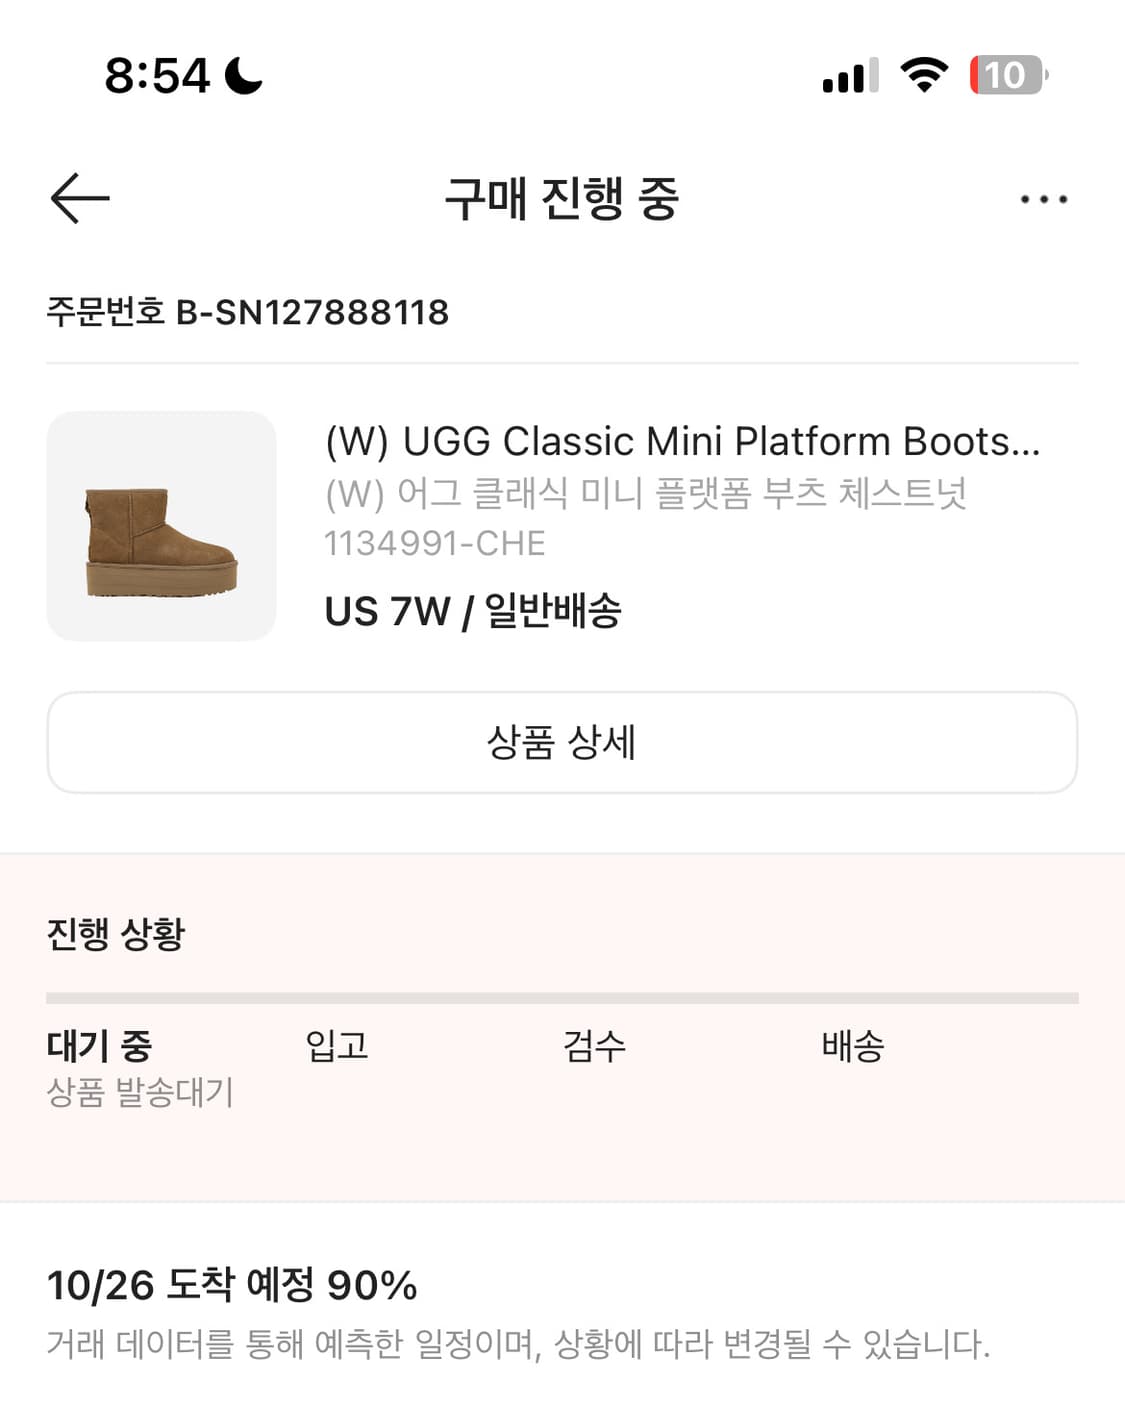Screen dimensions: 1125x1412
Task: Tap the cellular signal bars icon
Action: pyautogui.click(x=850, y=76)
